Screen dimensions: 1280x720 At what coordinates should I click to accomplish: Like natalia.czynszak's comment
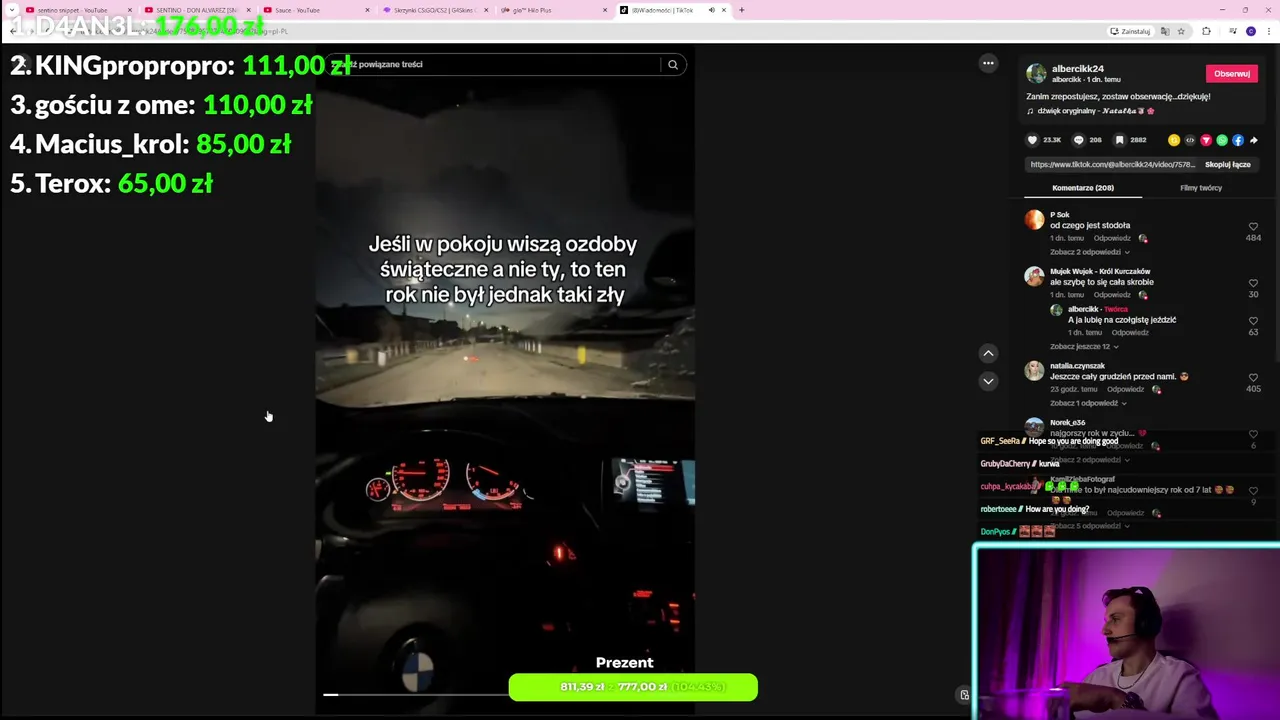pyautogui.click(x=1253, y=377)
